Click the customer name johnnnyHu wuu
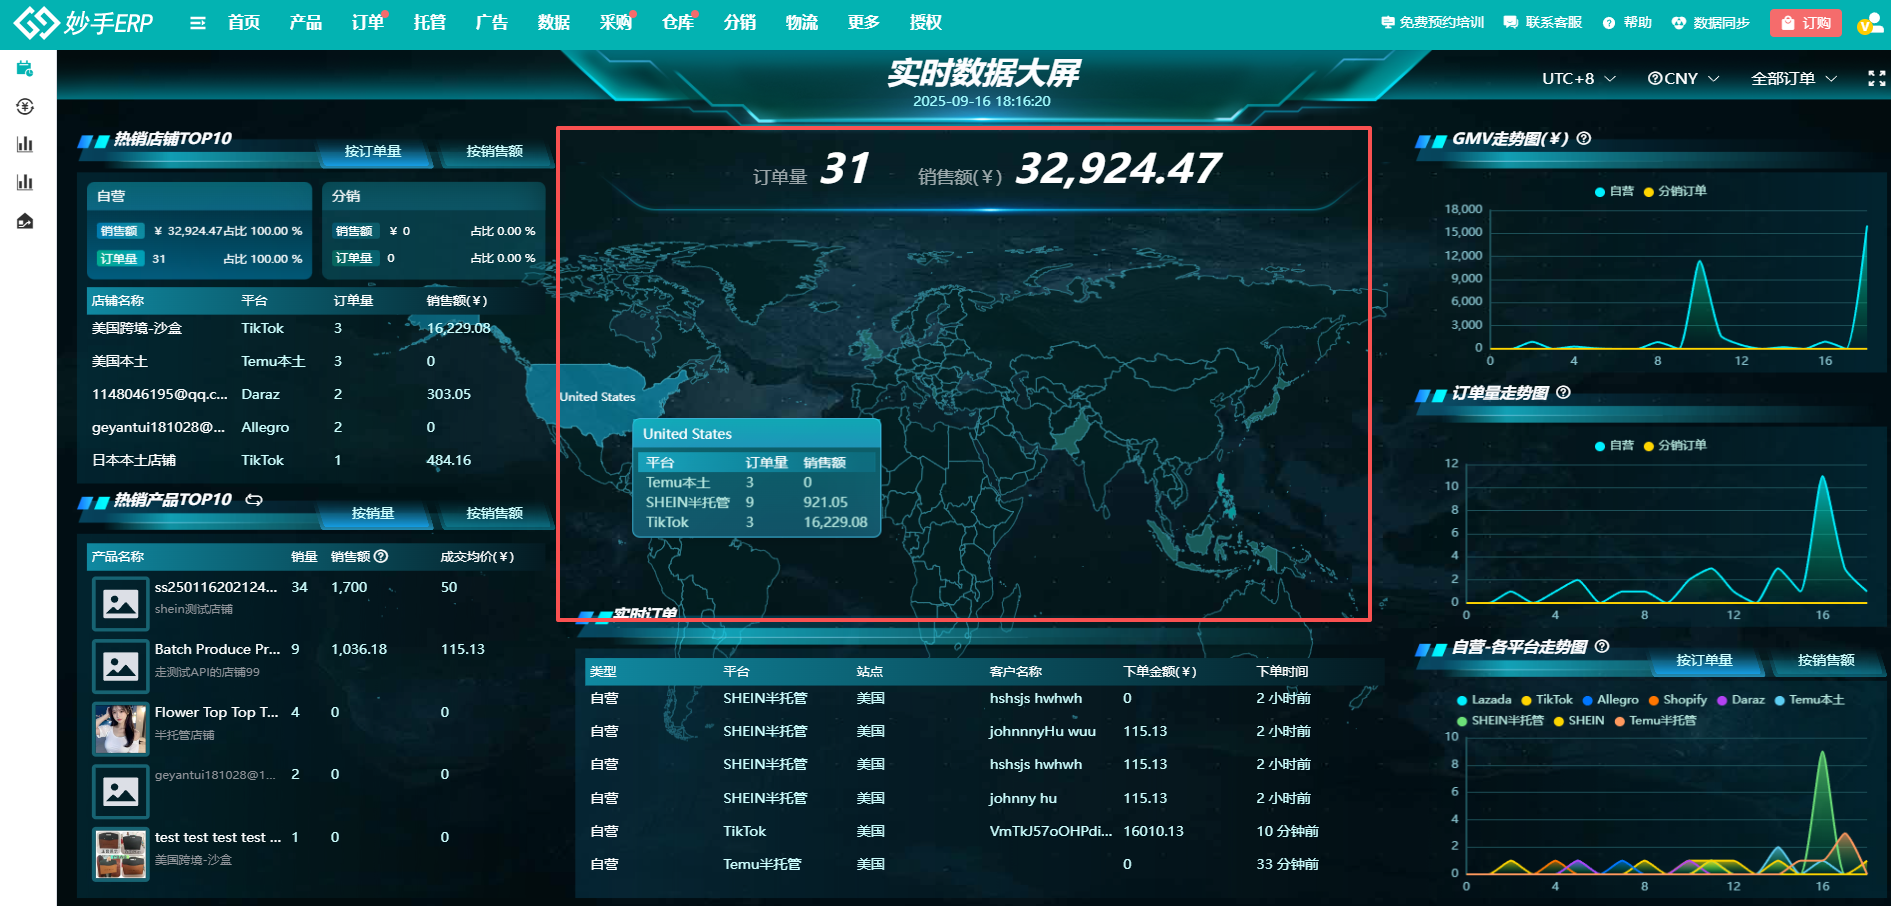The width and height of the screenshot is (1891, 906). pos(1043,731)
